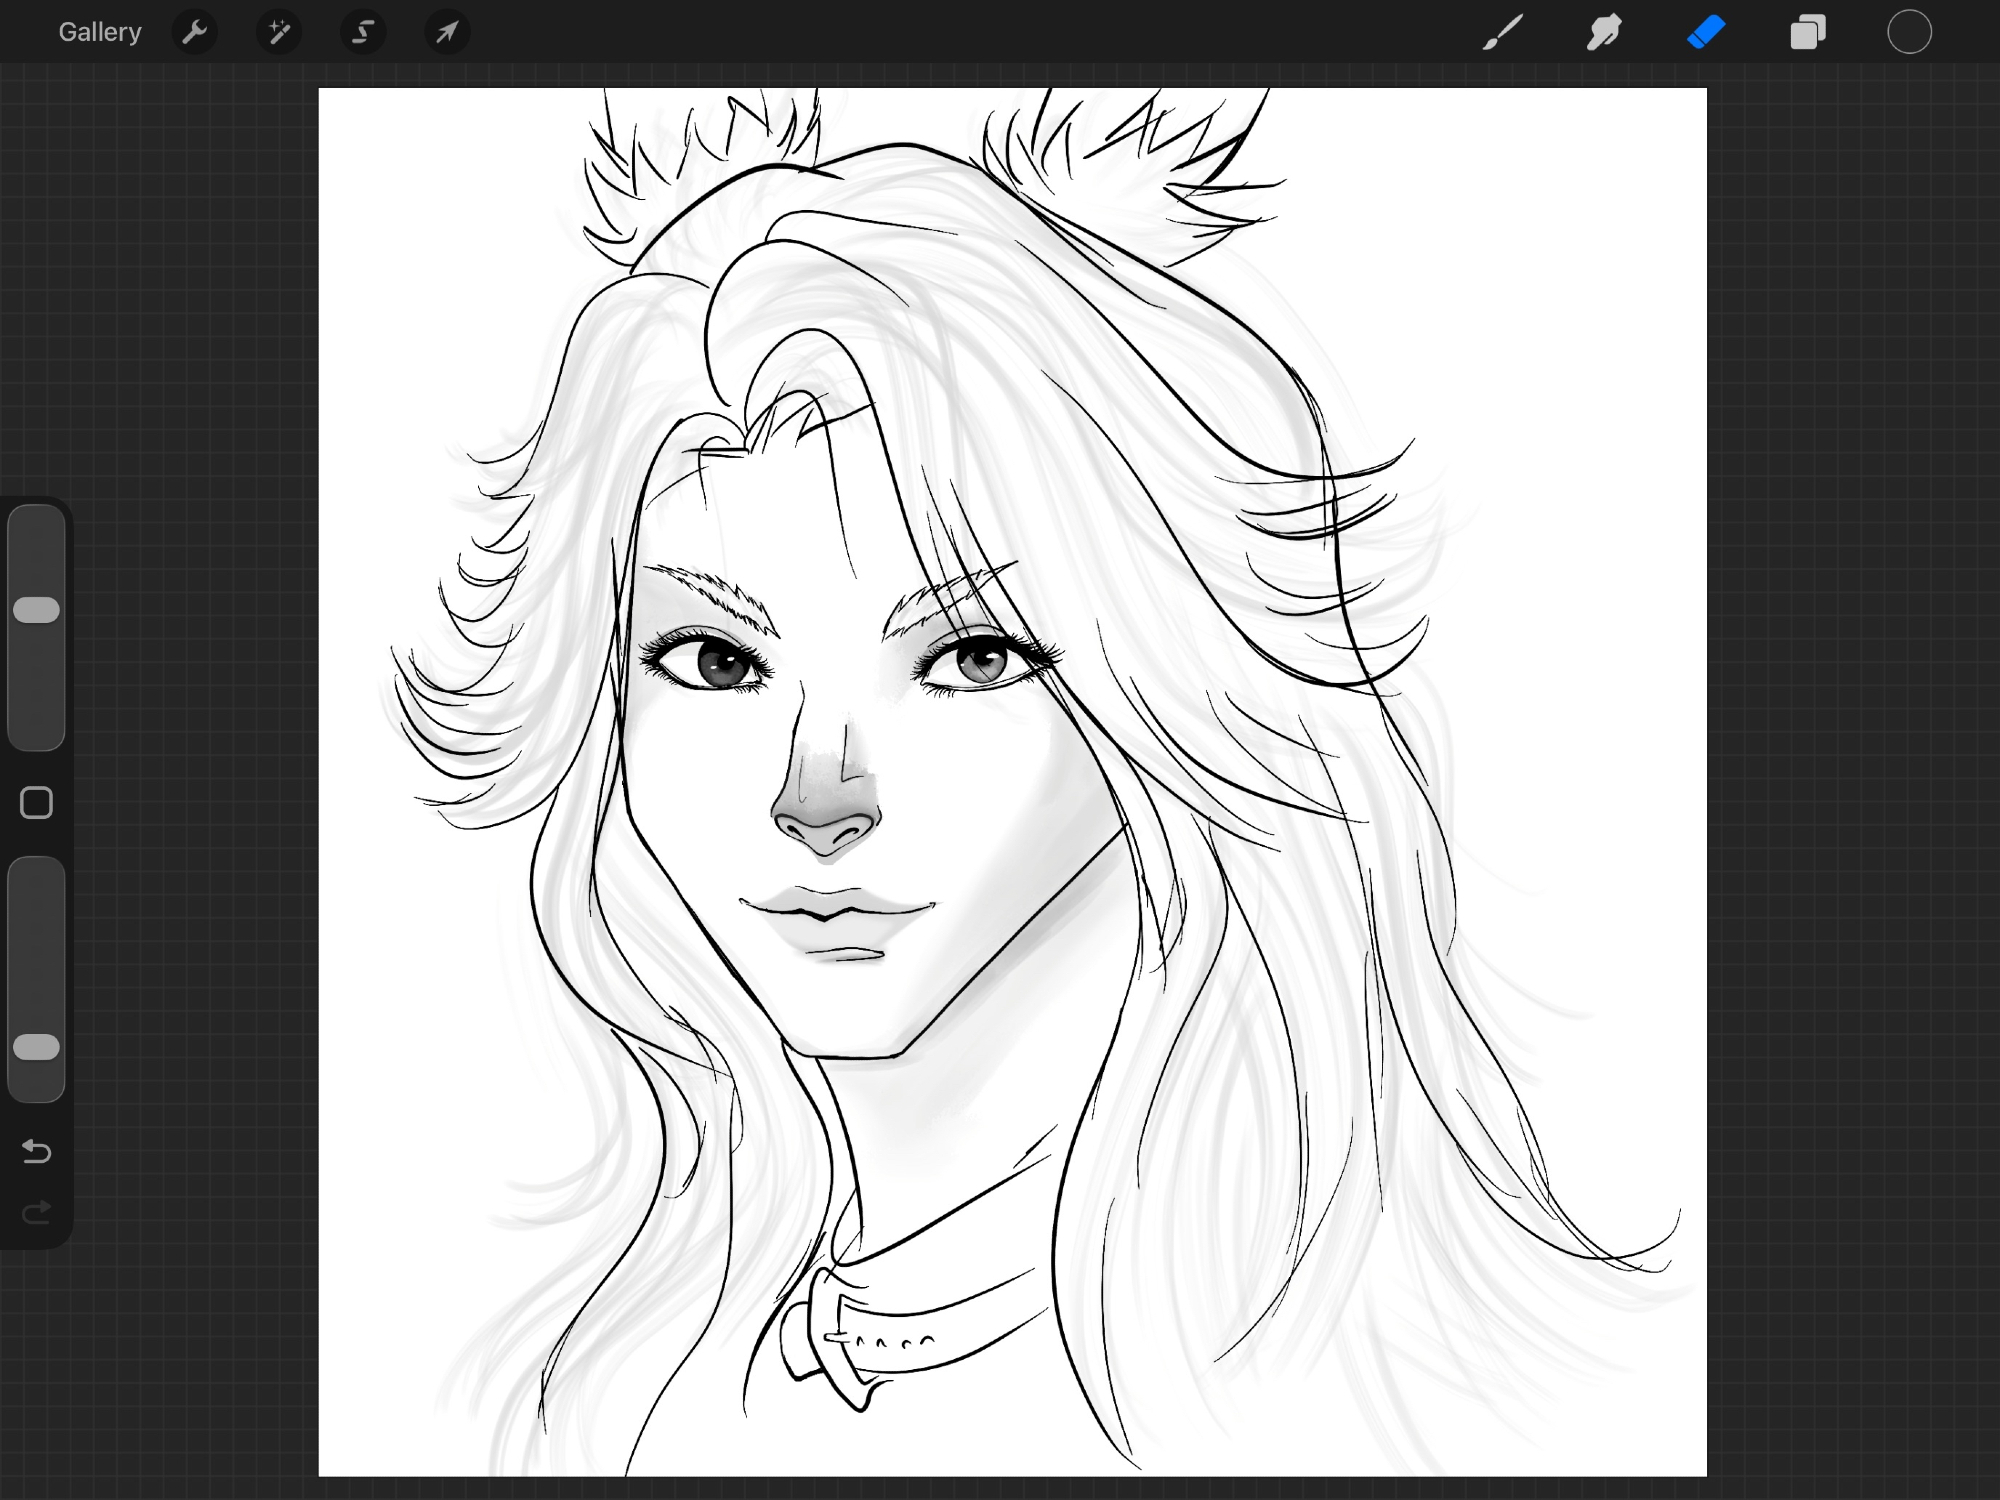Activate the Transform arrow tool

[447, 32]
